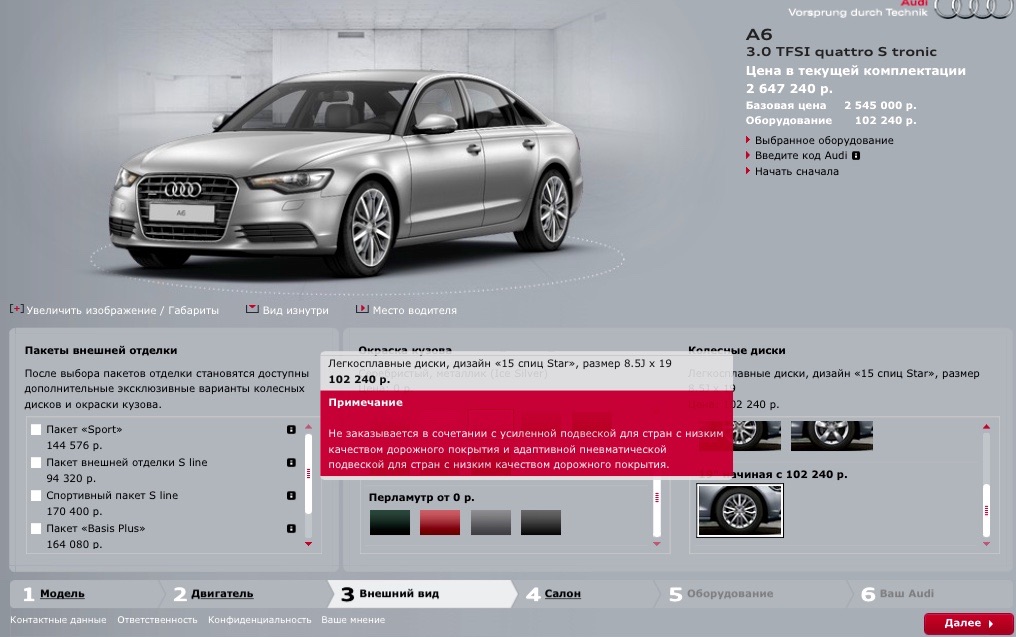This screenshot has height=637, width=1016.
Task: Open info icon for Пакет «Basis Plus»
Action: [292, 529]
